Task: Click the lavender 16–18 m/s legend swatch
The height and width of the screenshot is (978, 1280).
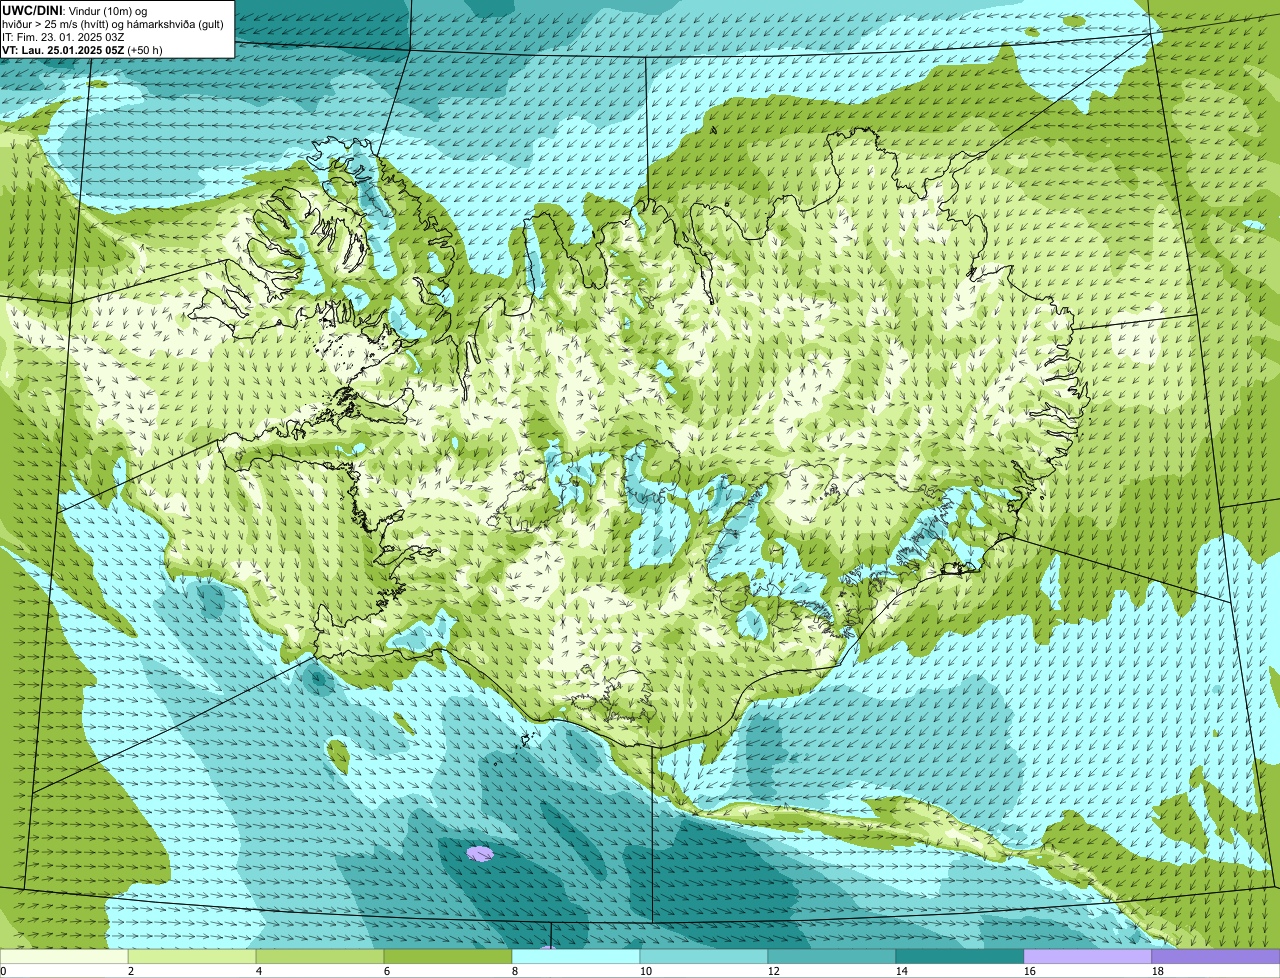Action: point(1088,956)
